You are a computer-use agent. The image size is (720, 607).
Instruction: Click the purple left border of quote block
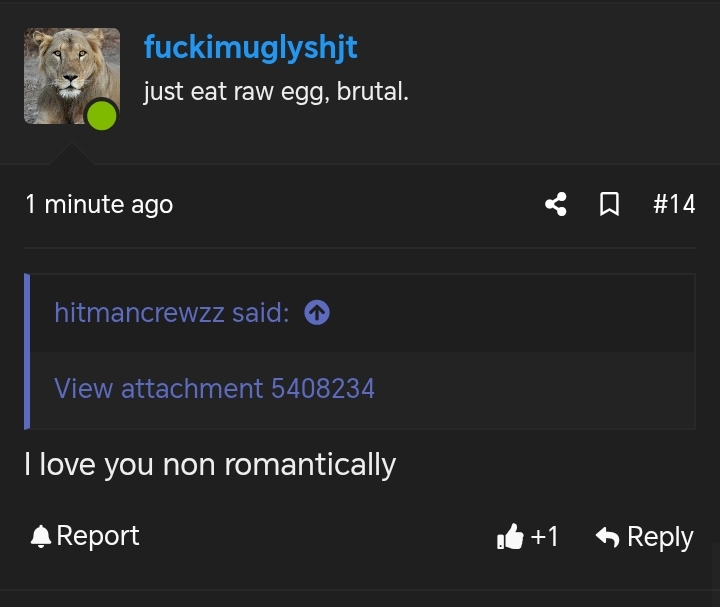pyautogui.click(x=27, y=351)
